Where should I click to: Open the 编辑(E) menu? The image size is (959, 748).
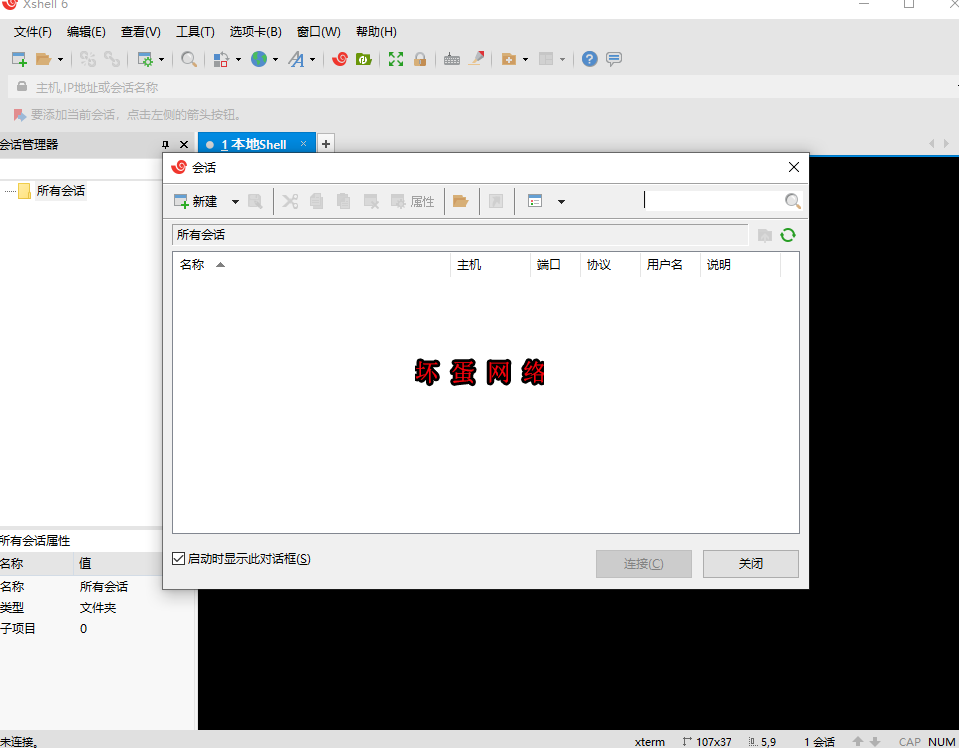click(x=86, y=32)
